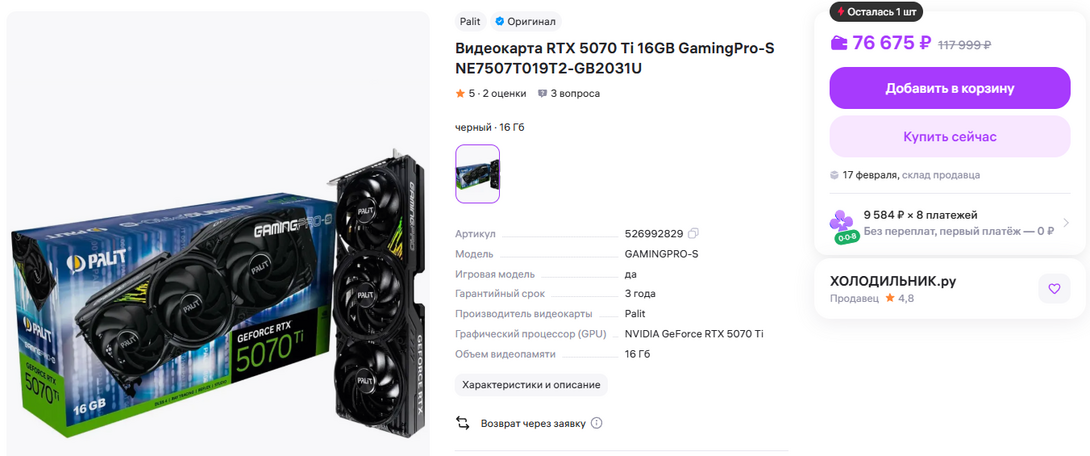Click the purple wallet price icon
1090x456 pixels.
(839, 43)
